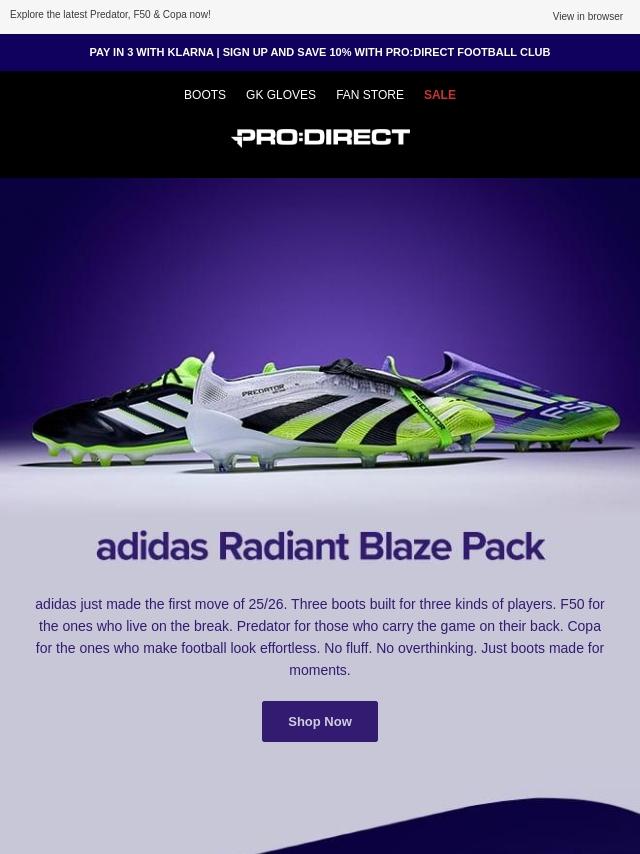The image size is (640, 854).
Task: Click the Pay in 3 with Klarna text
Action: pyautogui.click(x=151, y=52)
